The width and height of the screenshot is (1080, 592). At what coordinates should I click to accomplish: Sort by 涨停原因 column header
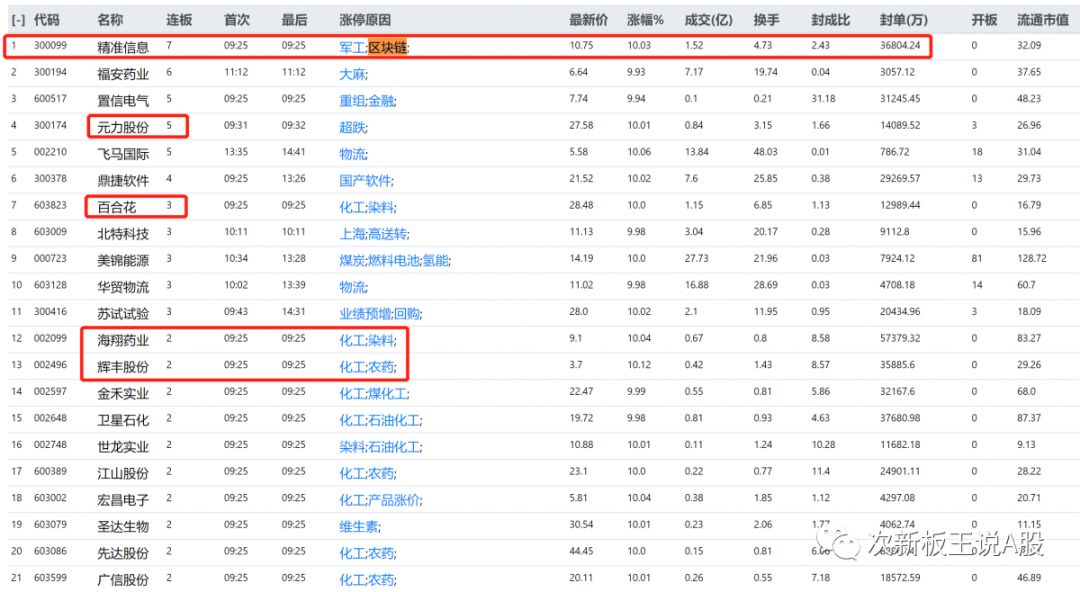365,20
